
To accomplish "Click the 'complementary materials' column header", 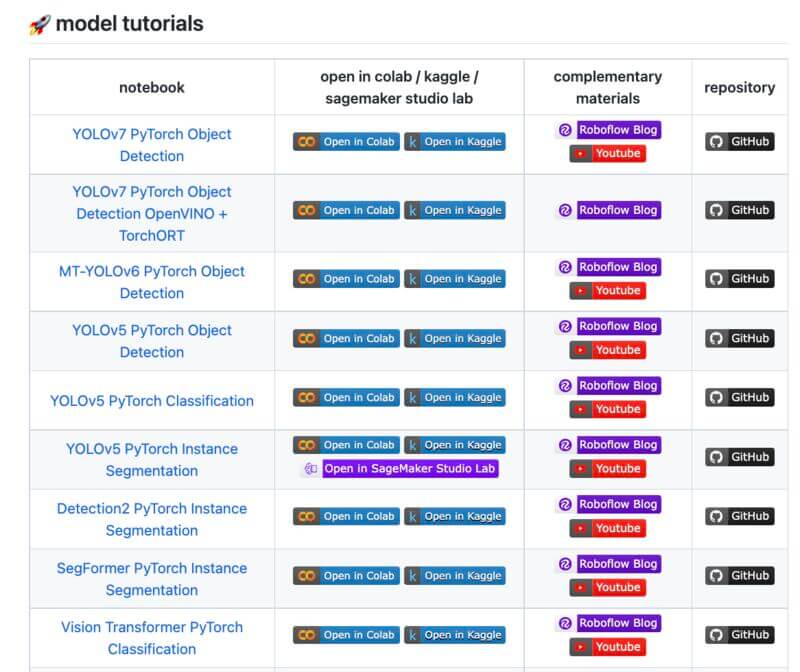I will coord(608,87).
